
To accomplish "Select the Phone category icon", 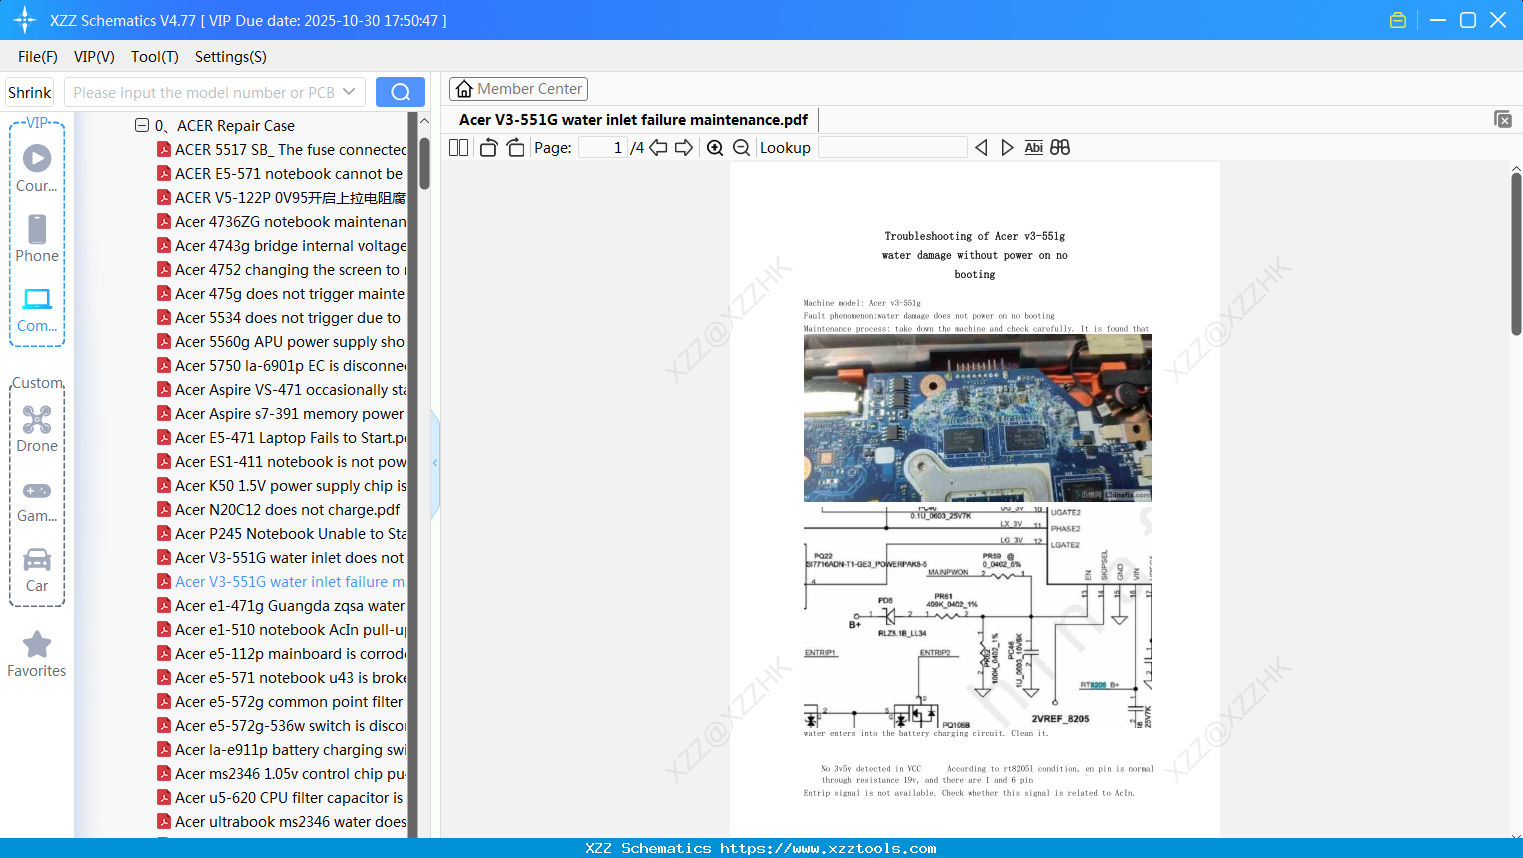I will pos(37,239).
